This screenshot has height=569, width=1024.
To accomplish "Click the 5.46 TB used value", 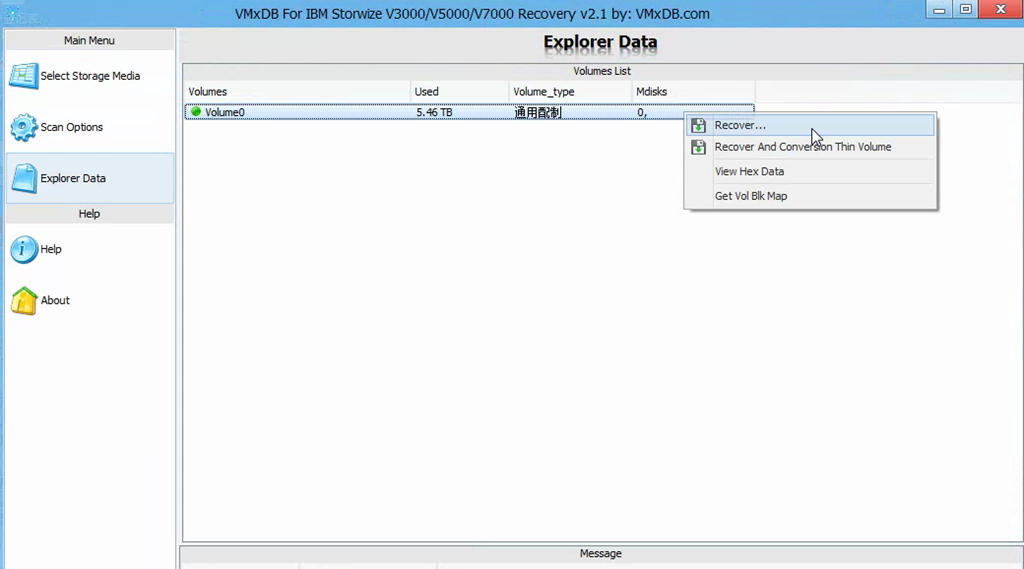I will tap(434, 112).
